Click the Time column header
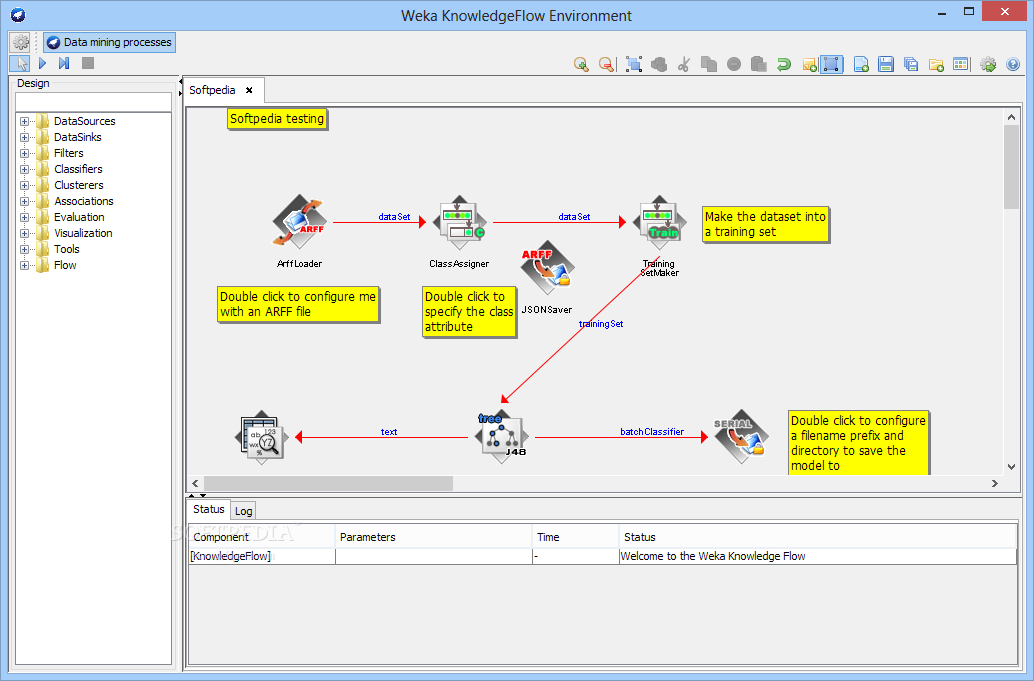 575,537
